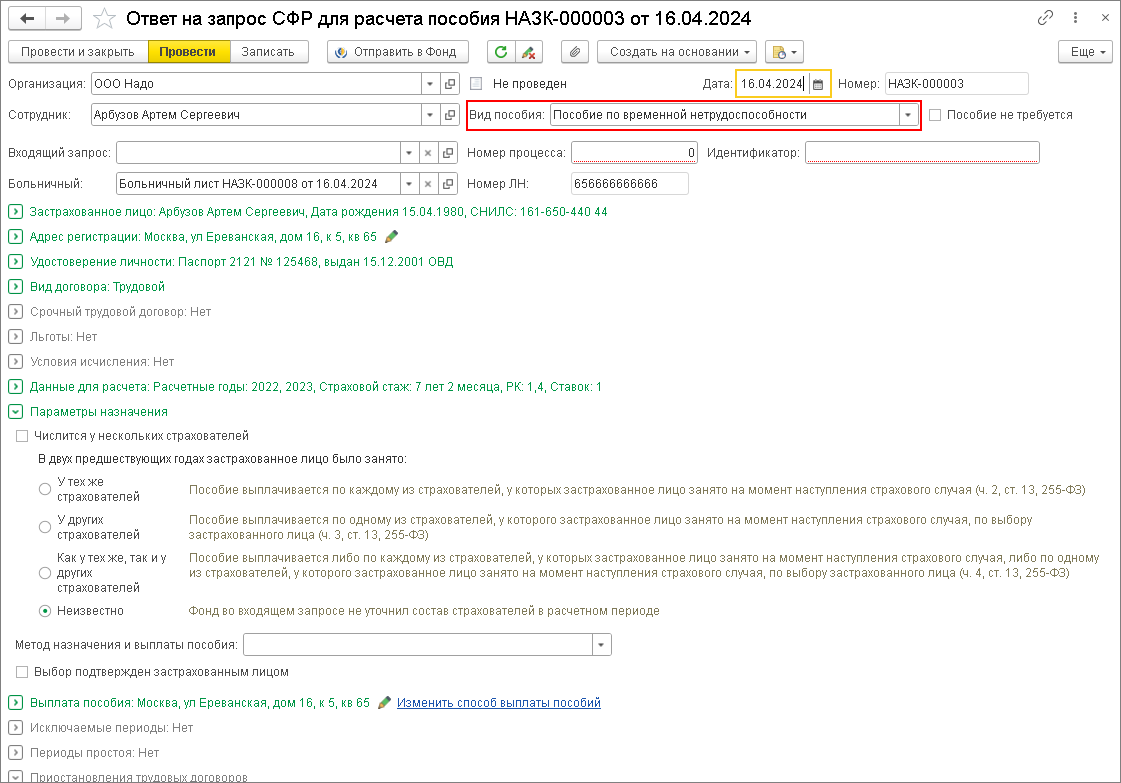Screen dimensions: 1121x783
Task: Clear the Входящий запрос field
Action: click(428, 152)
